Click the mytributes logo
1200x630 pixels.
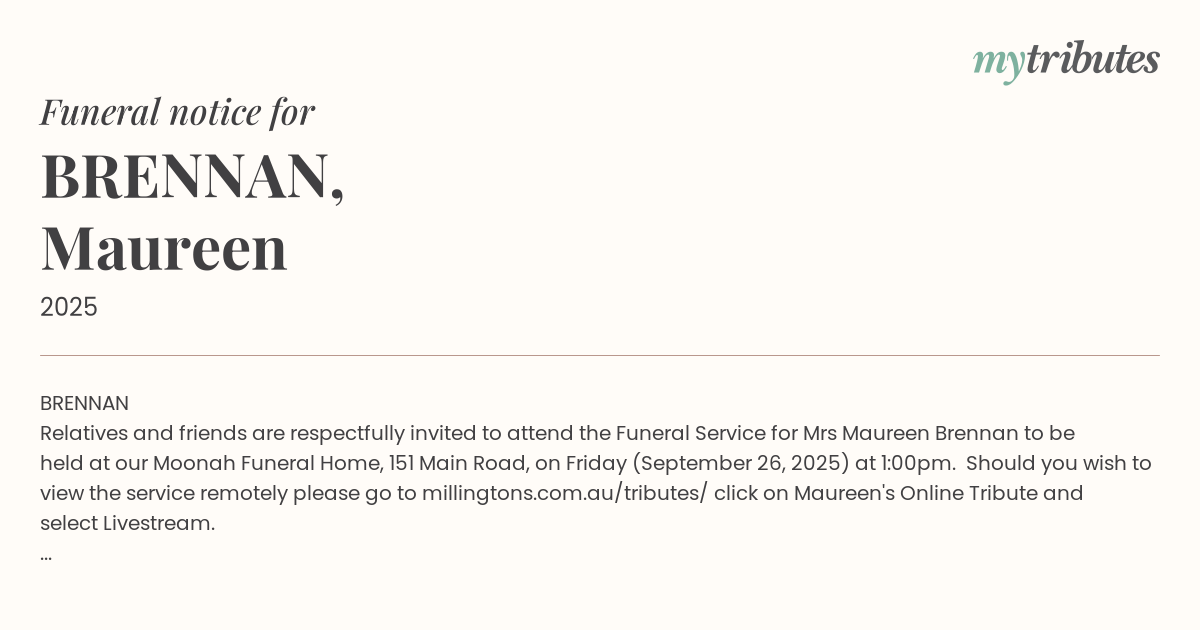[x=1065, y=60]
